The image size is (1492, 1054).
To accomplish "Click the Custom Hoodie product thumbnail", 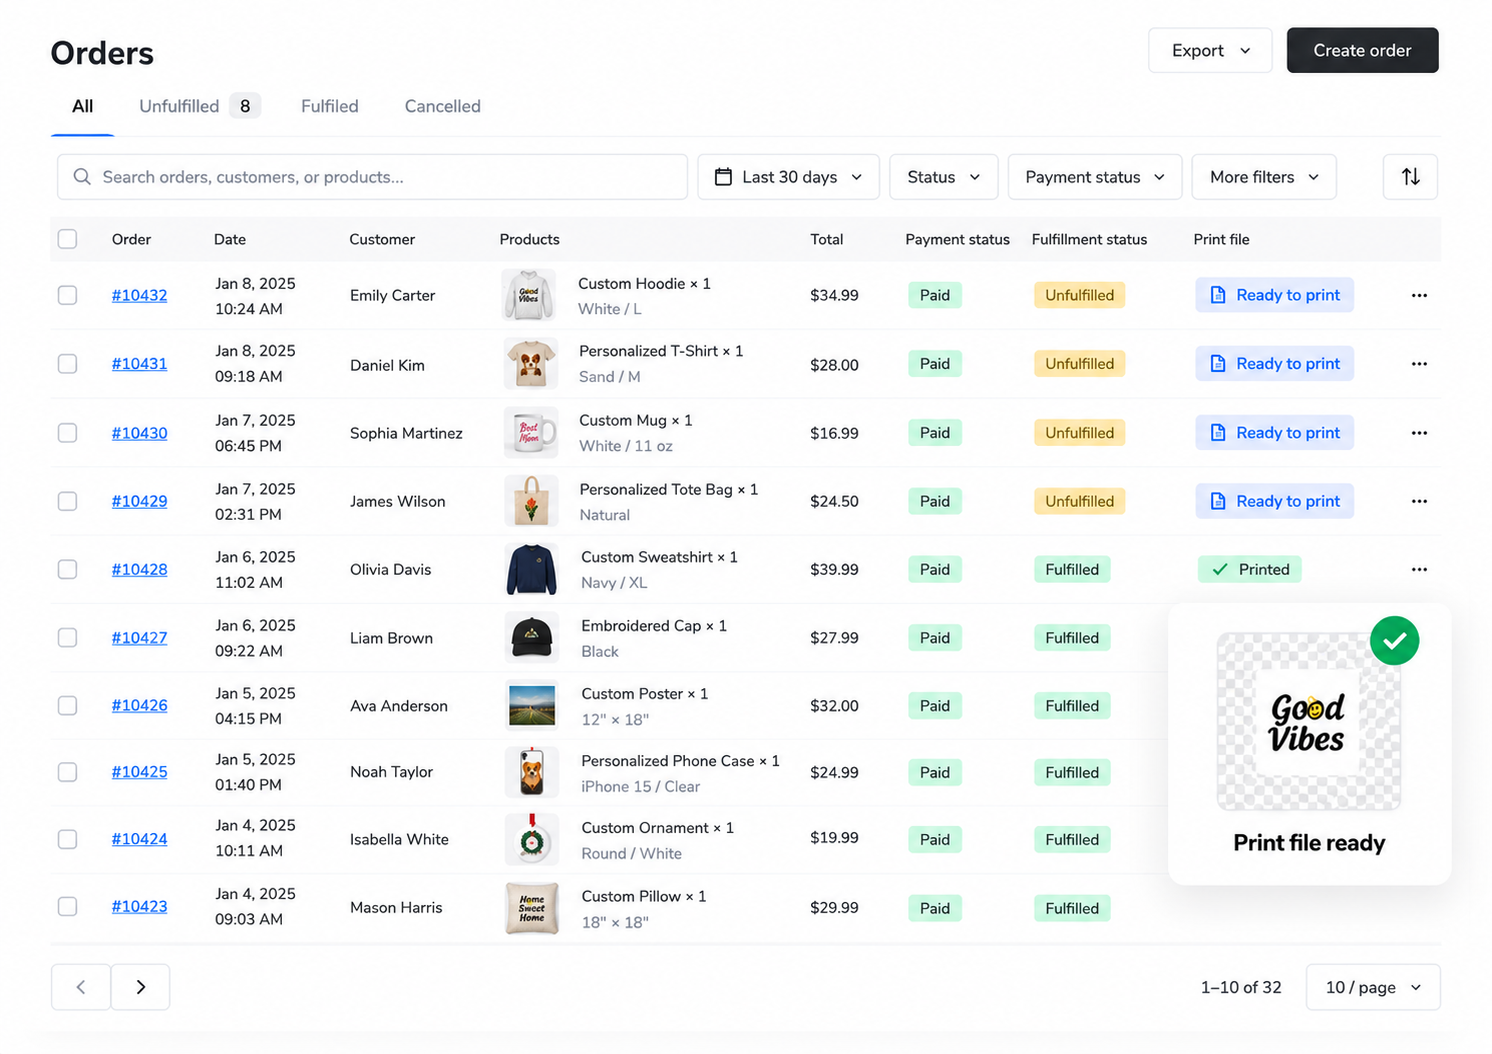I will pos(529,295).
